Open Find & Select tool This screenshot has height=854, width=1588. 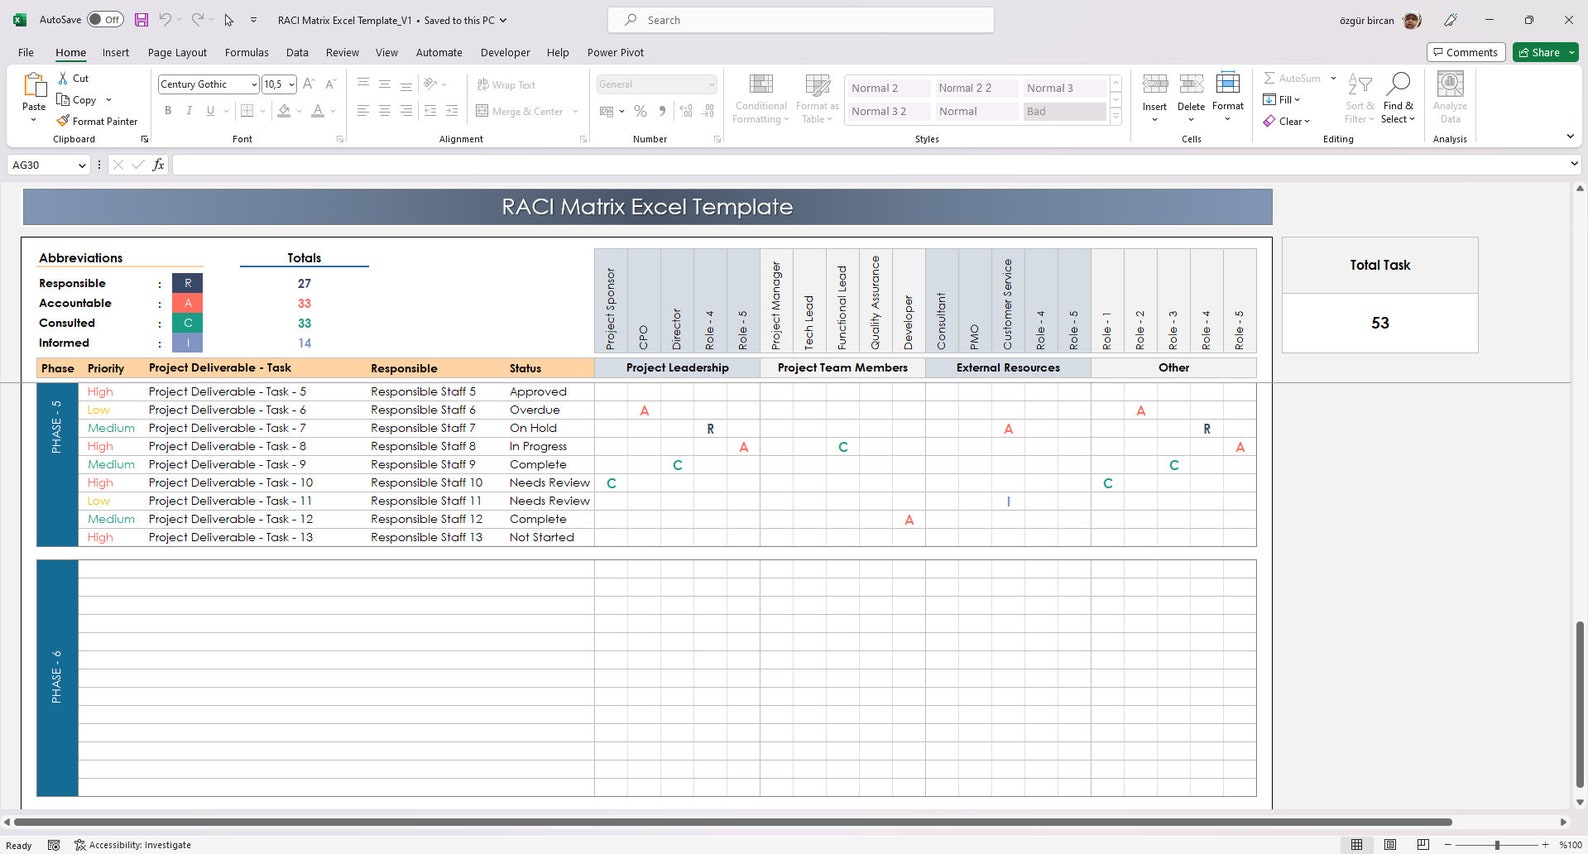pyautogui.click(x=1398, y=99)
